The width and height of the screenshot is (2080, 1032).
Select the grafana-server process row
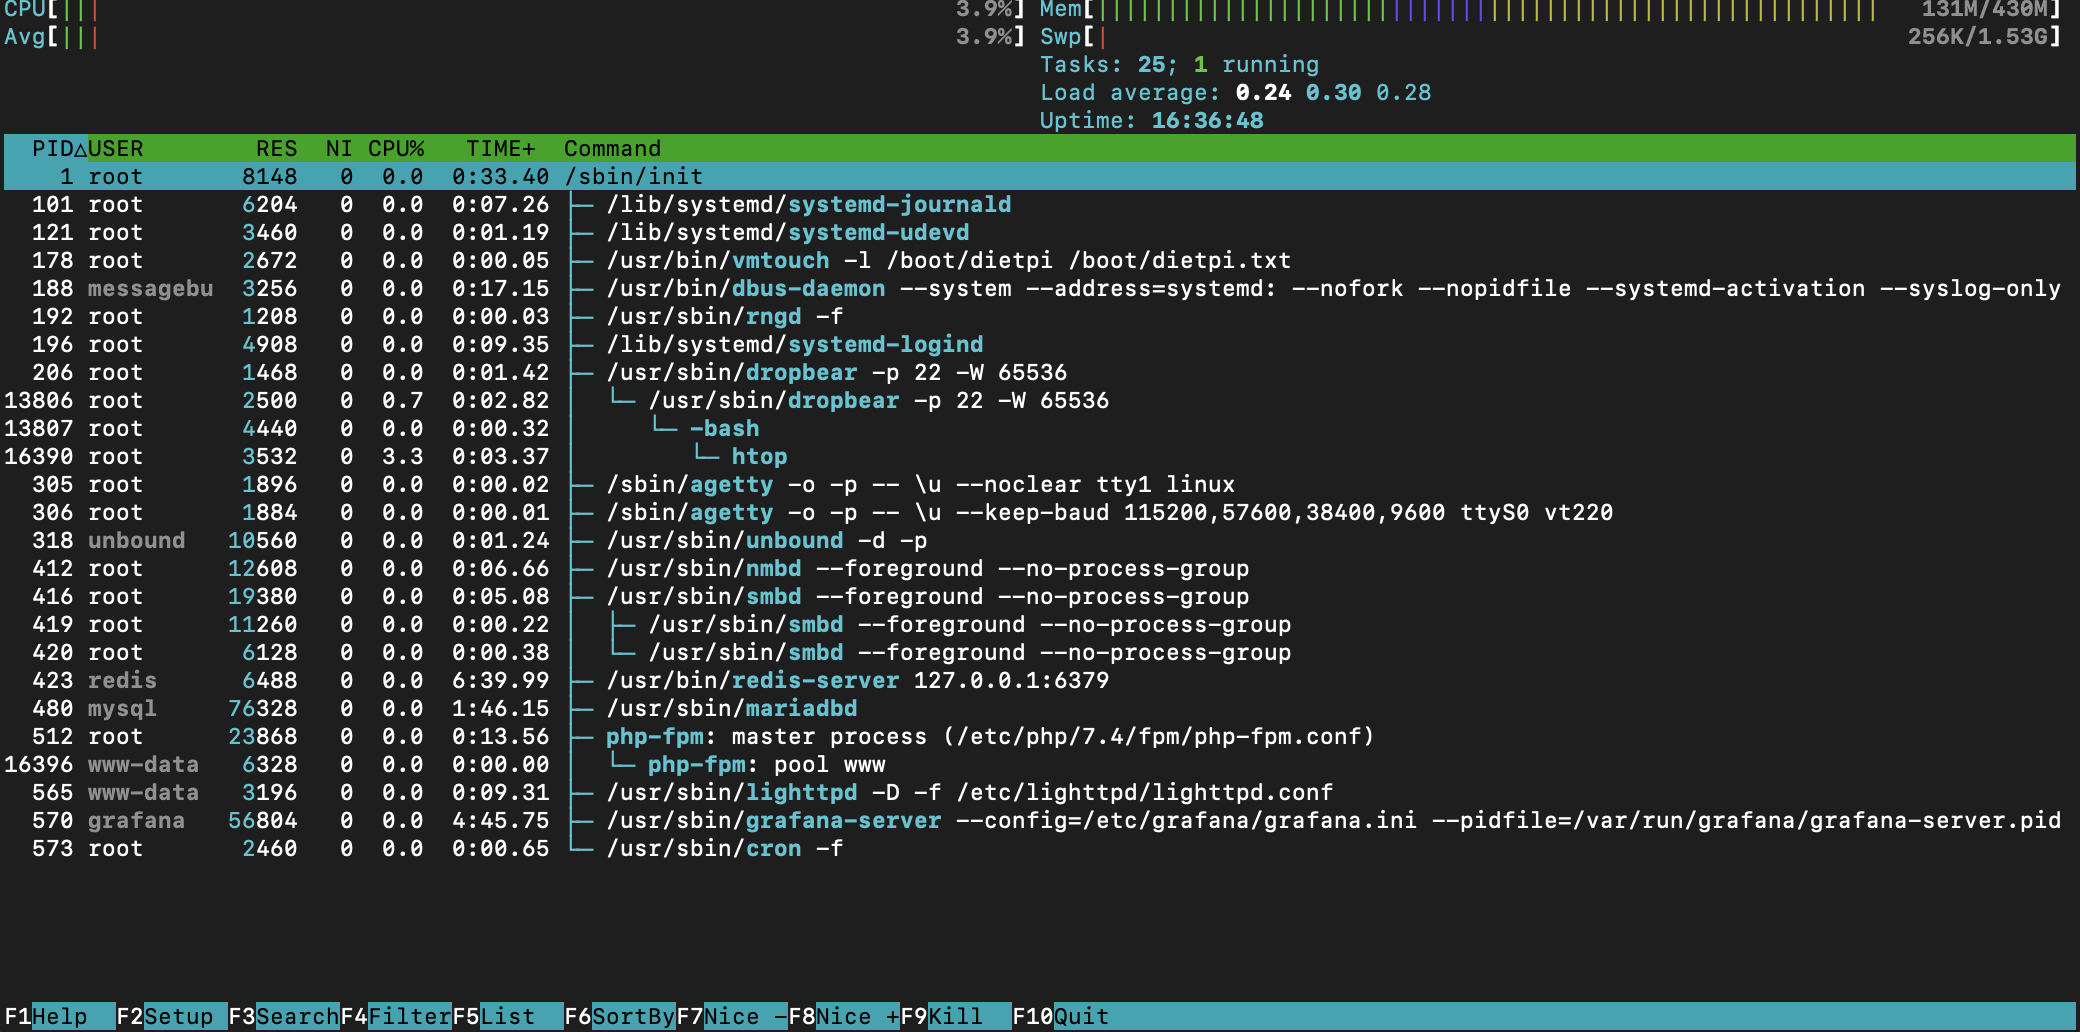pyautogui.click(x=1040, y=820)
